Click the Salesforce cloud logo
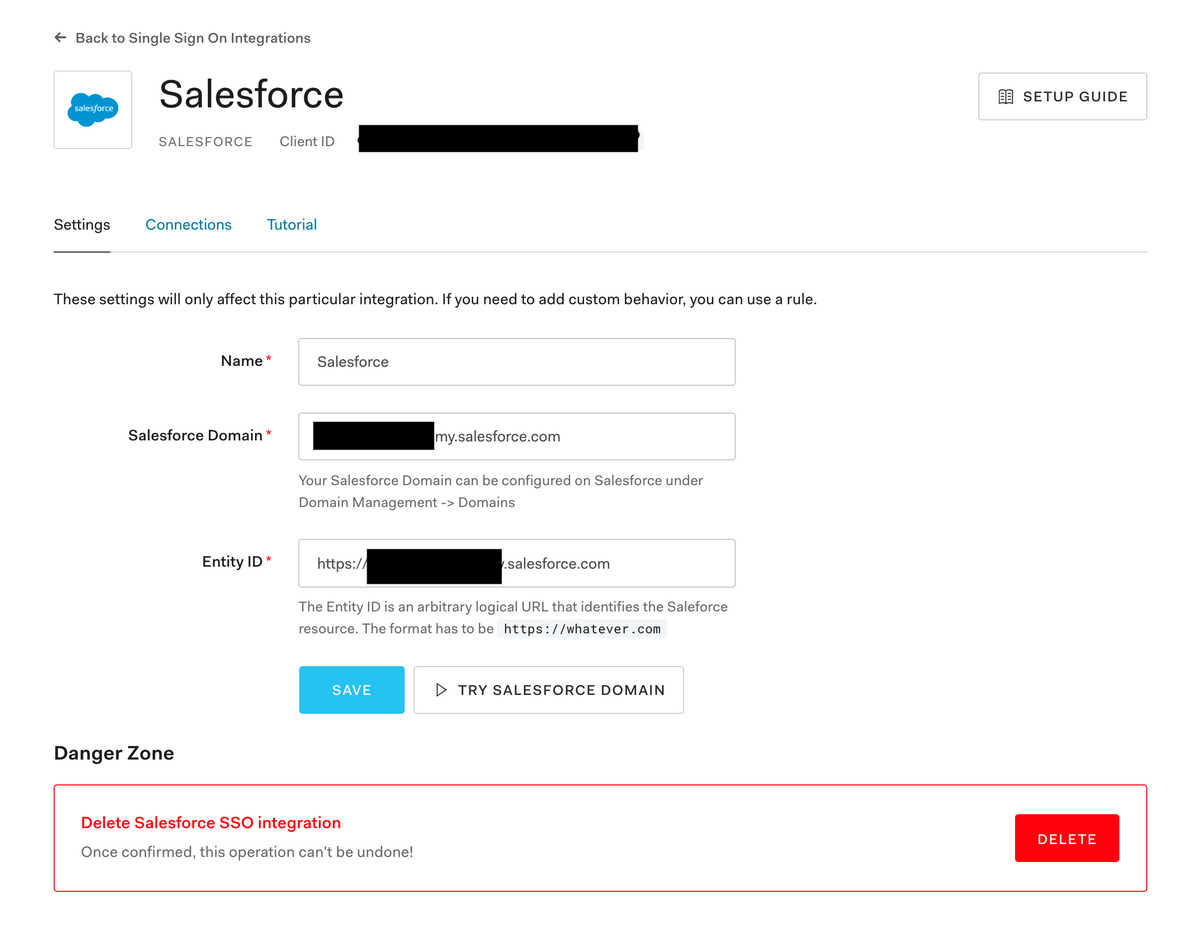Viewport: 1200px width, 929px height. click(93, 109)
